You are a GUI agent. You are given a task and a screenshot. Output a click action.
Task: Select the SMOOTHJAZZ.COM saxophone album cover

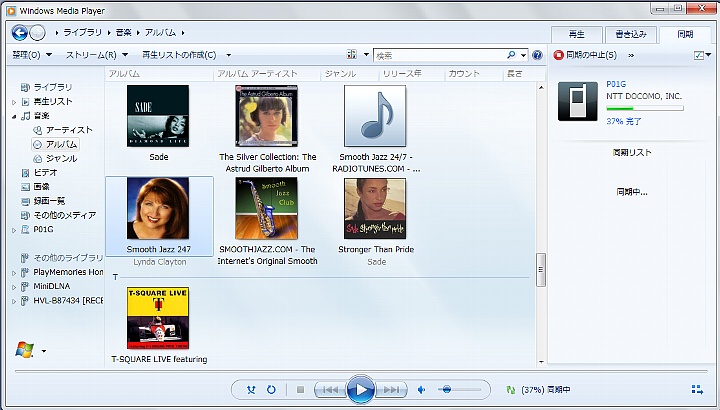point(266,208)
